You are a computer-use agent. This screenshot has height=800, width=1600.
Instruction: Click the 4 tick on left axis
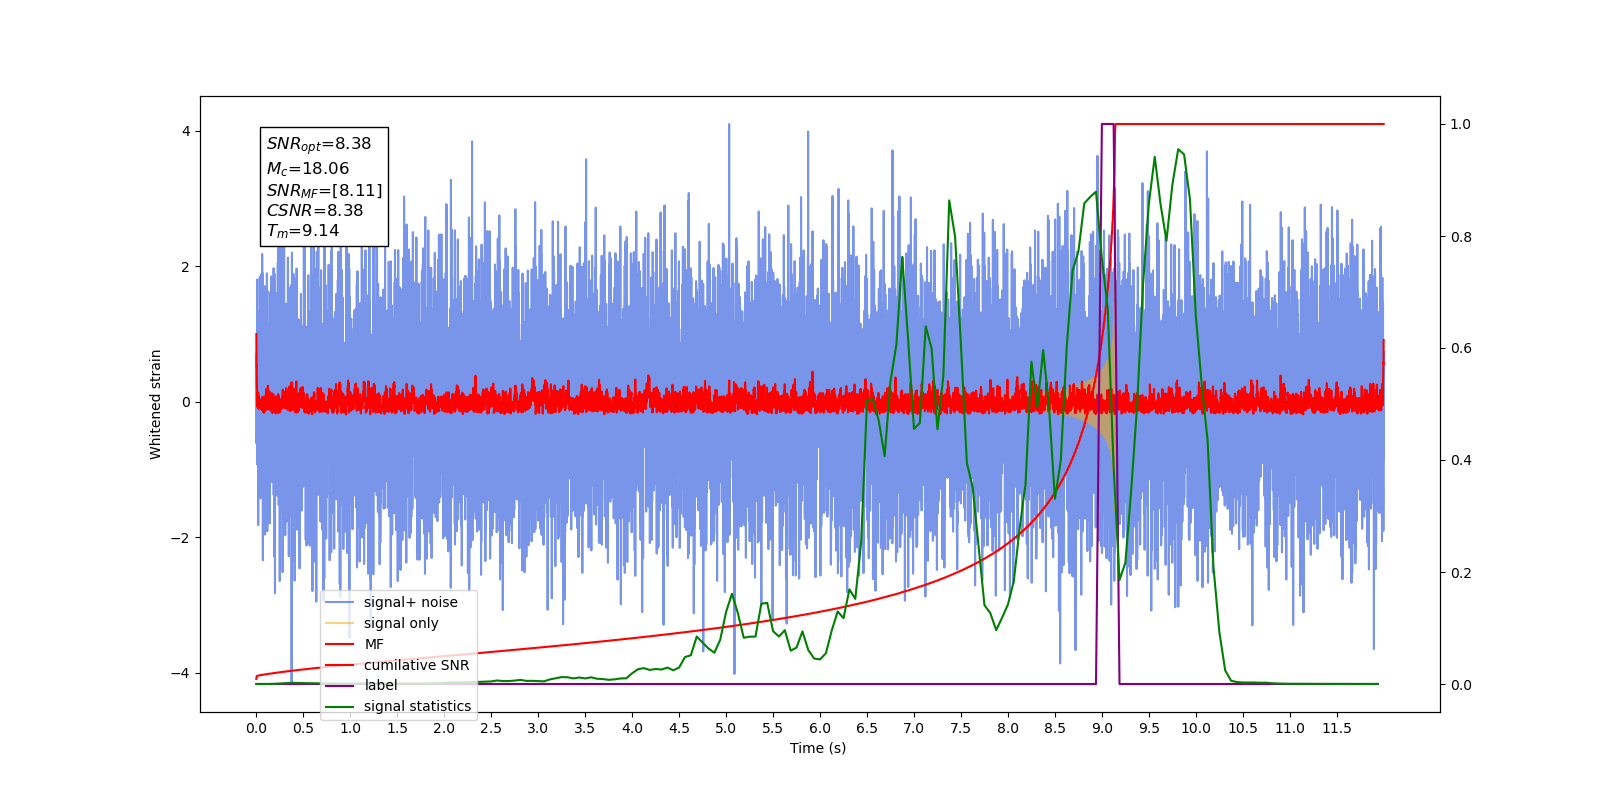click(x=186, y=132)
